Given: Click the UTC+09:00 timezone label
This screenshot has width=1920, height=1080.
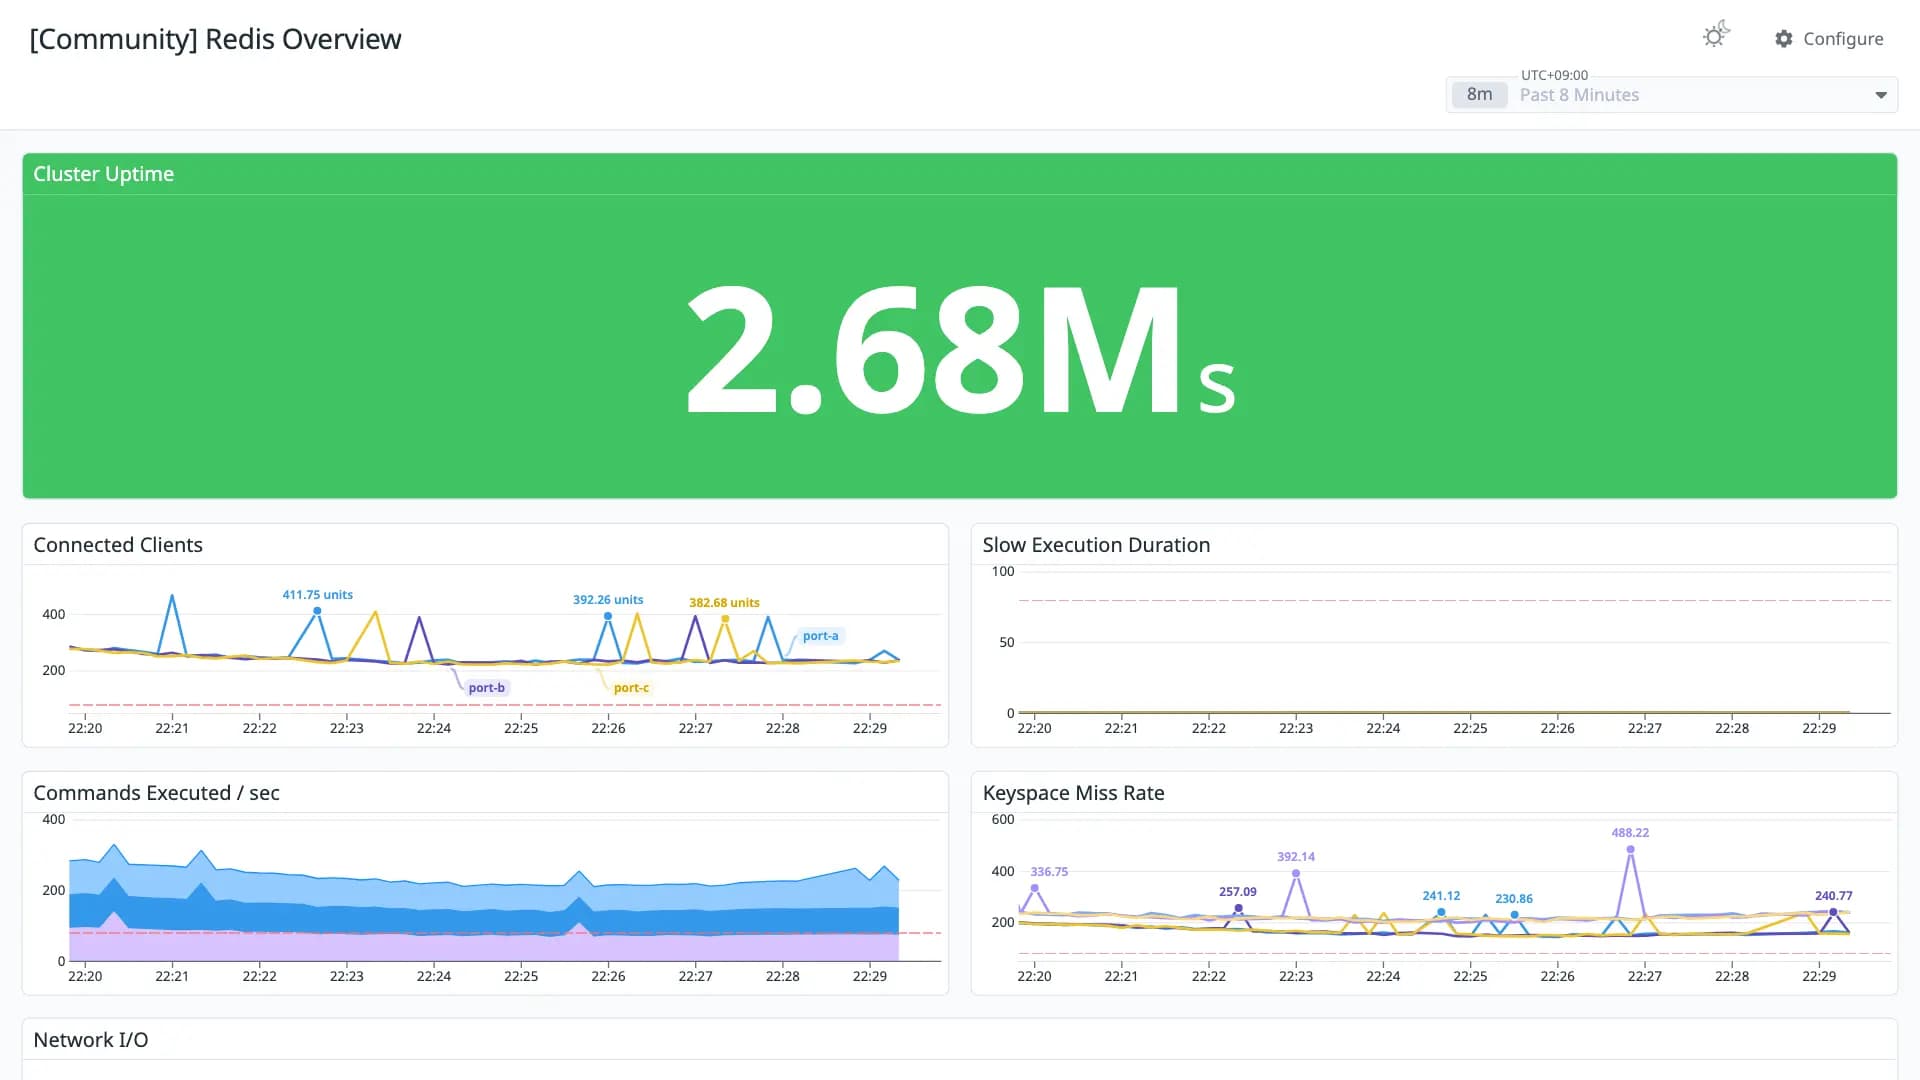Looking at the screenshot, I should click(1554, 75).
